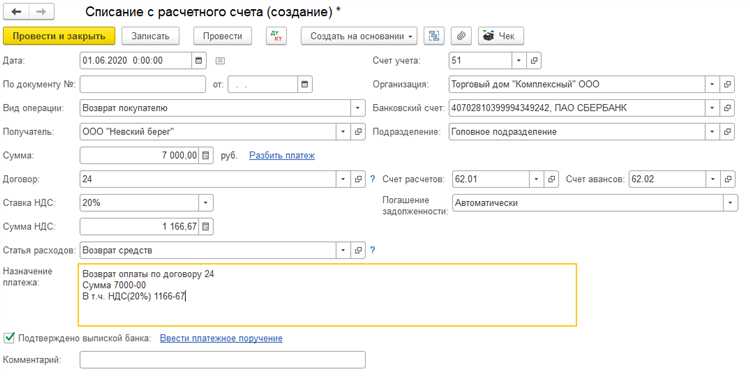The height and width of the screenshot is (376, 750).
Task: Focus the Комментарий input field
Action: coord(222,360)
